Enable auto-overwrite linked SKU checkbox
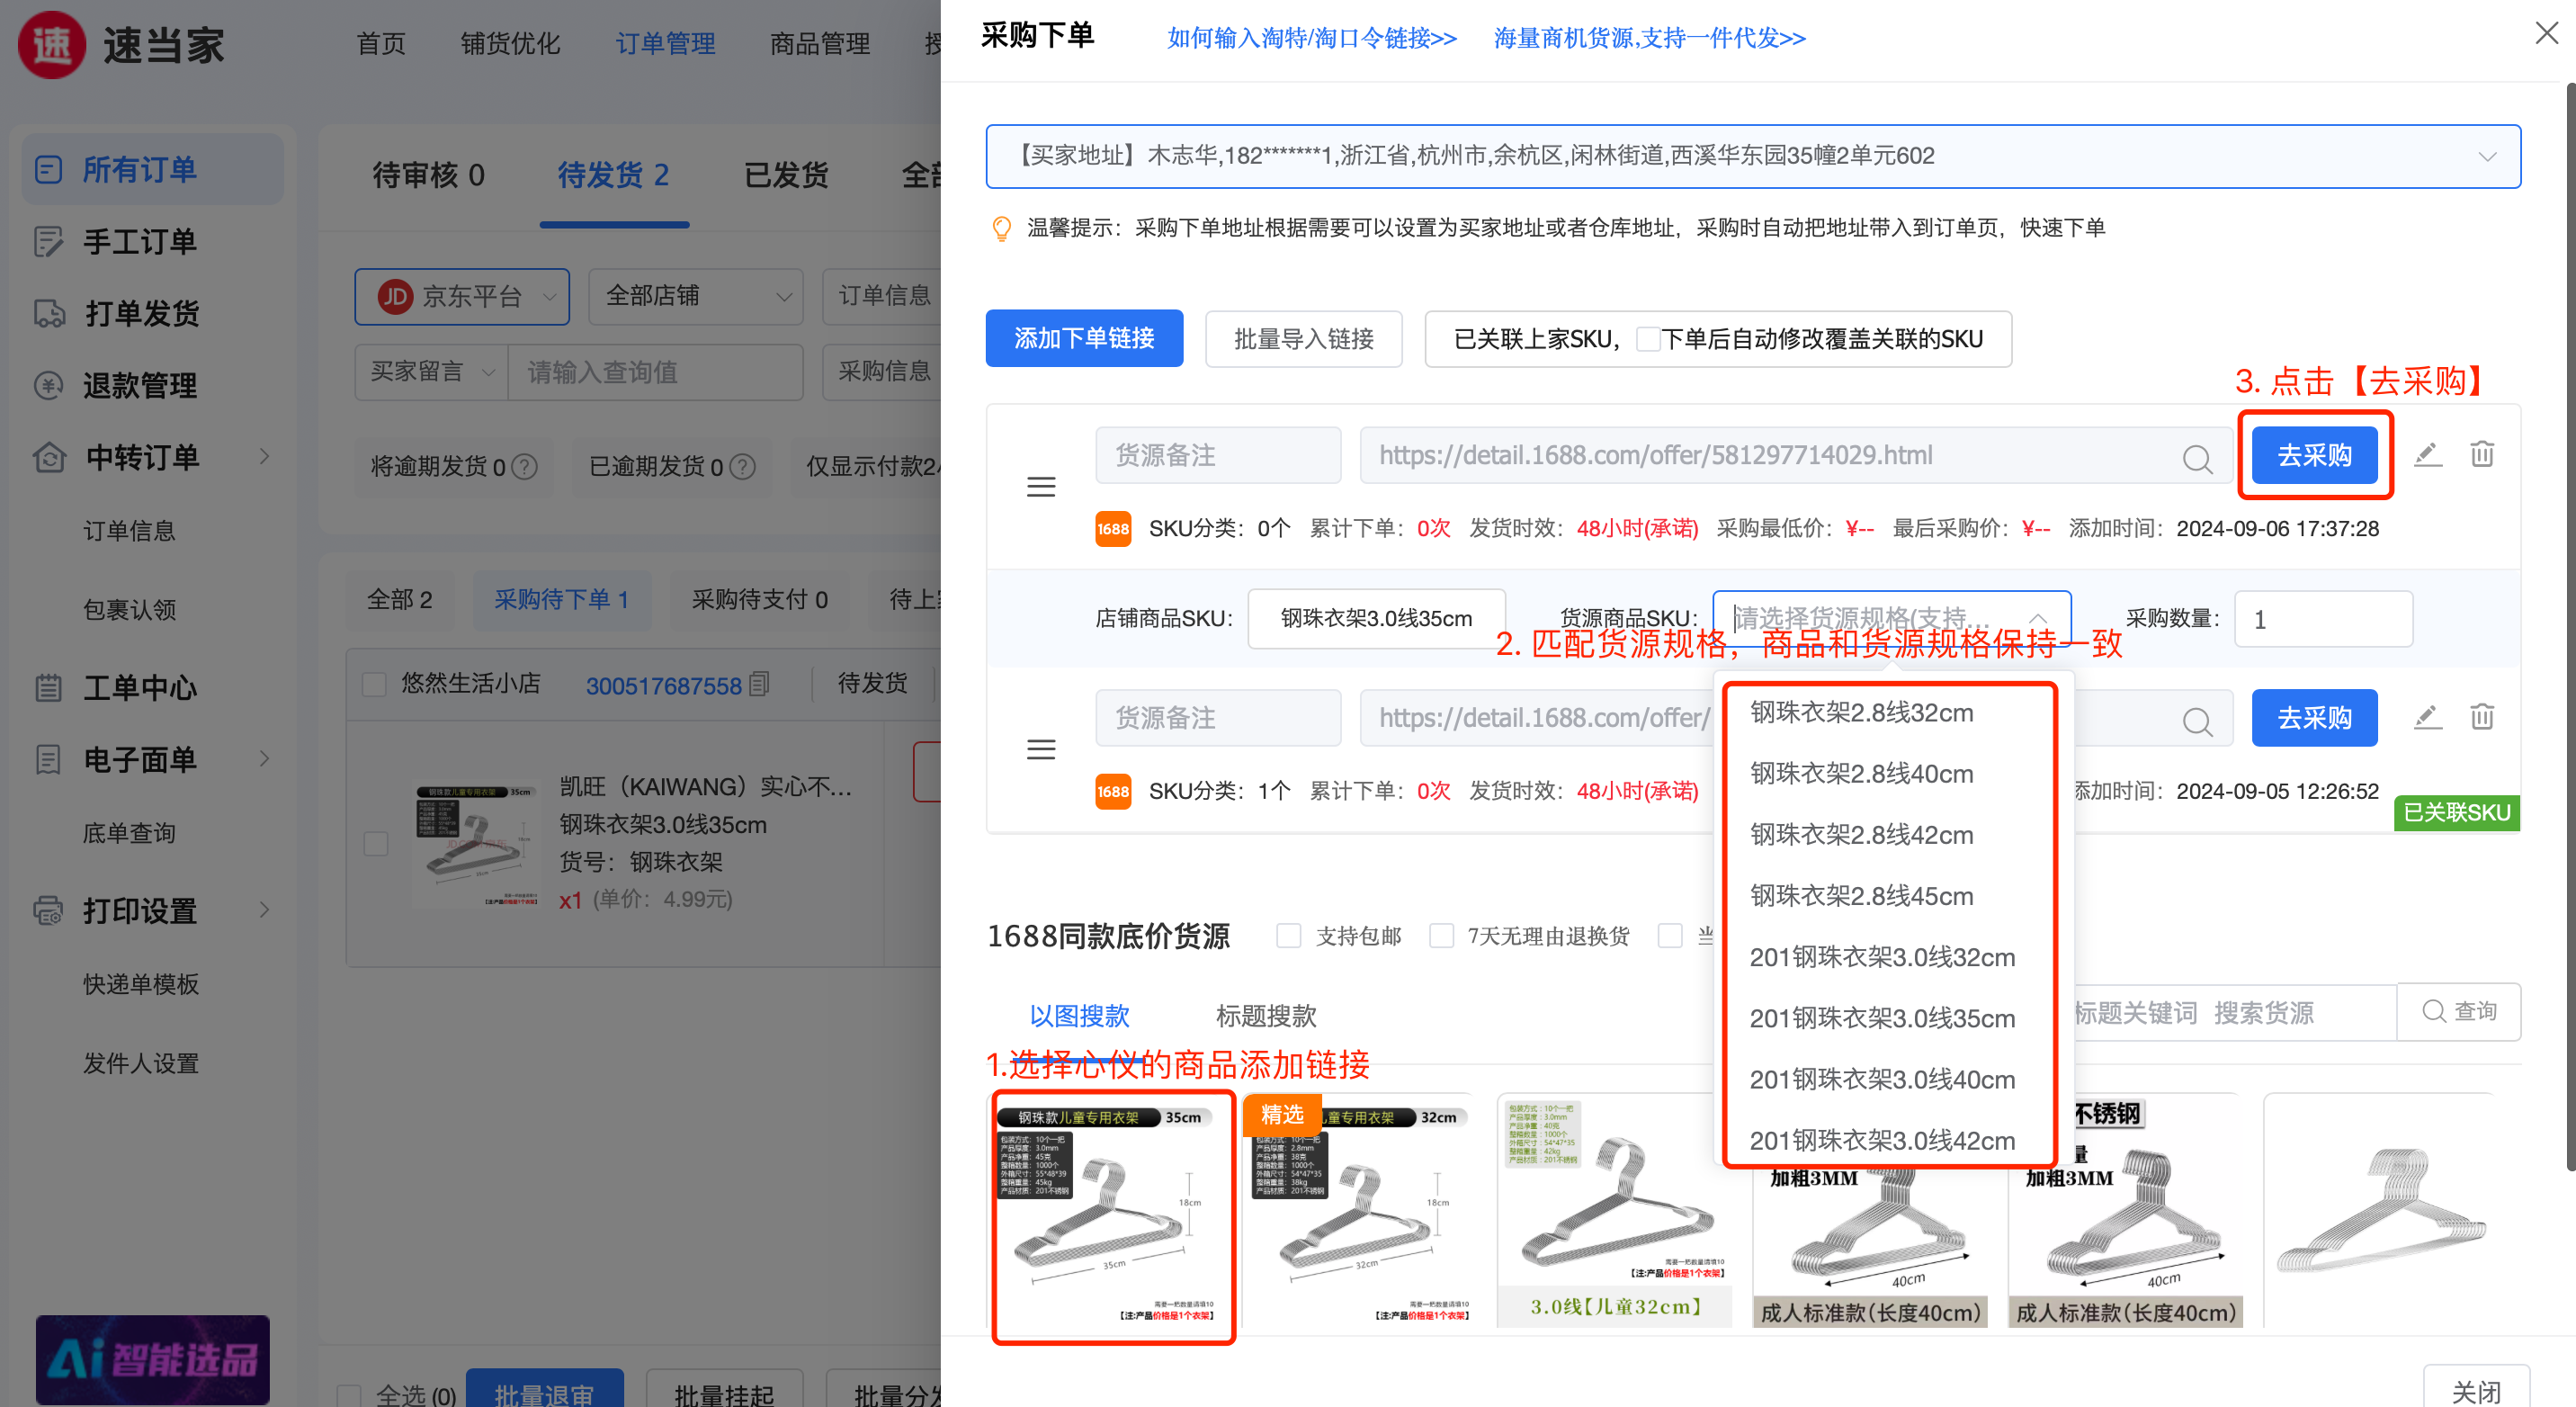 [x=1647, y=340]
